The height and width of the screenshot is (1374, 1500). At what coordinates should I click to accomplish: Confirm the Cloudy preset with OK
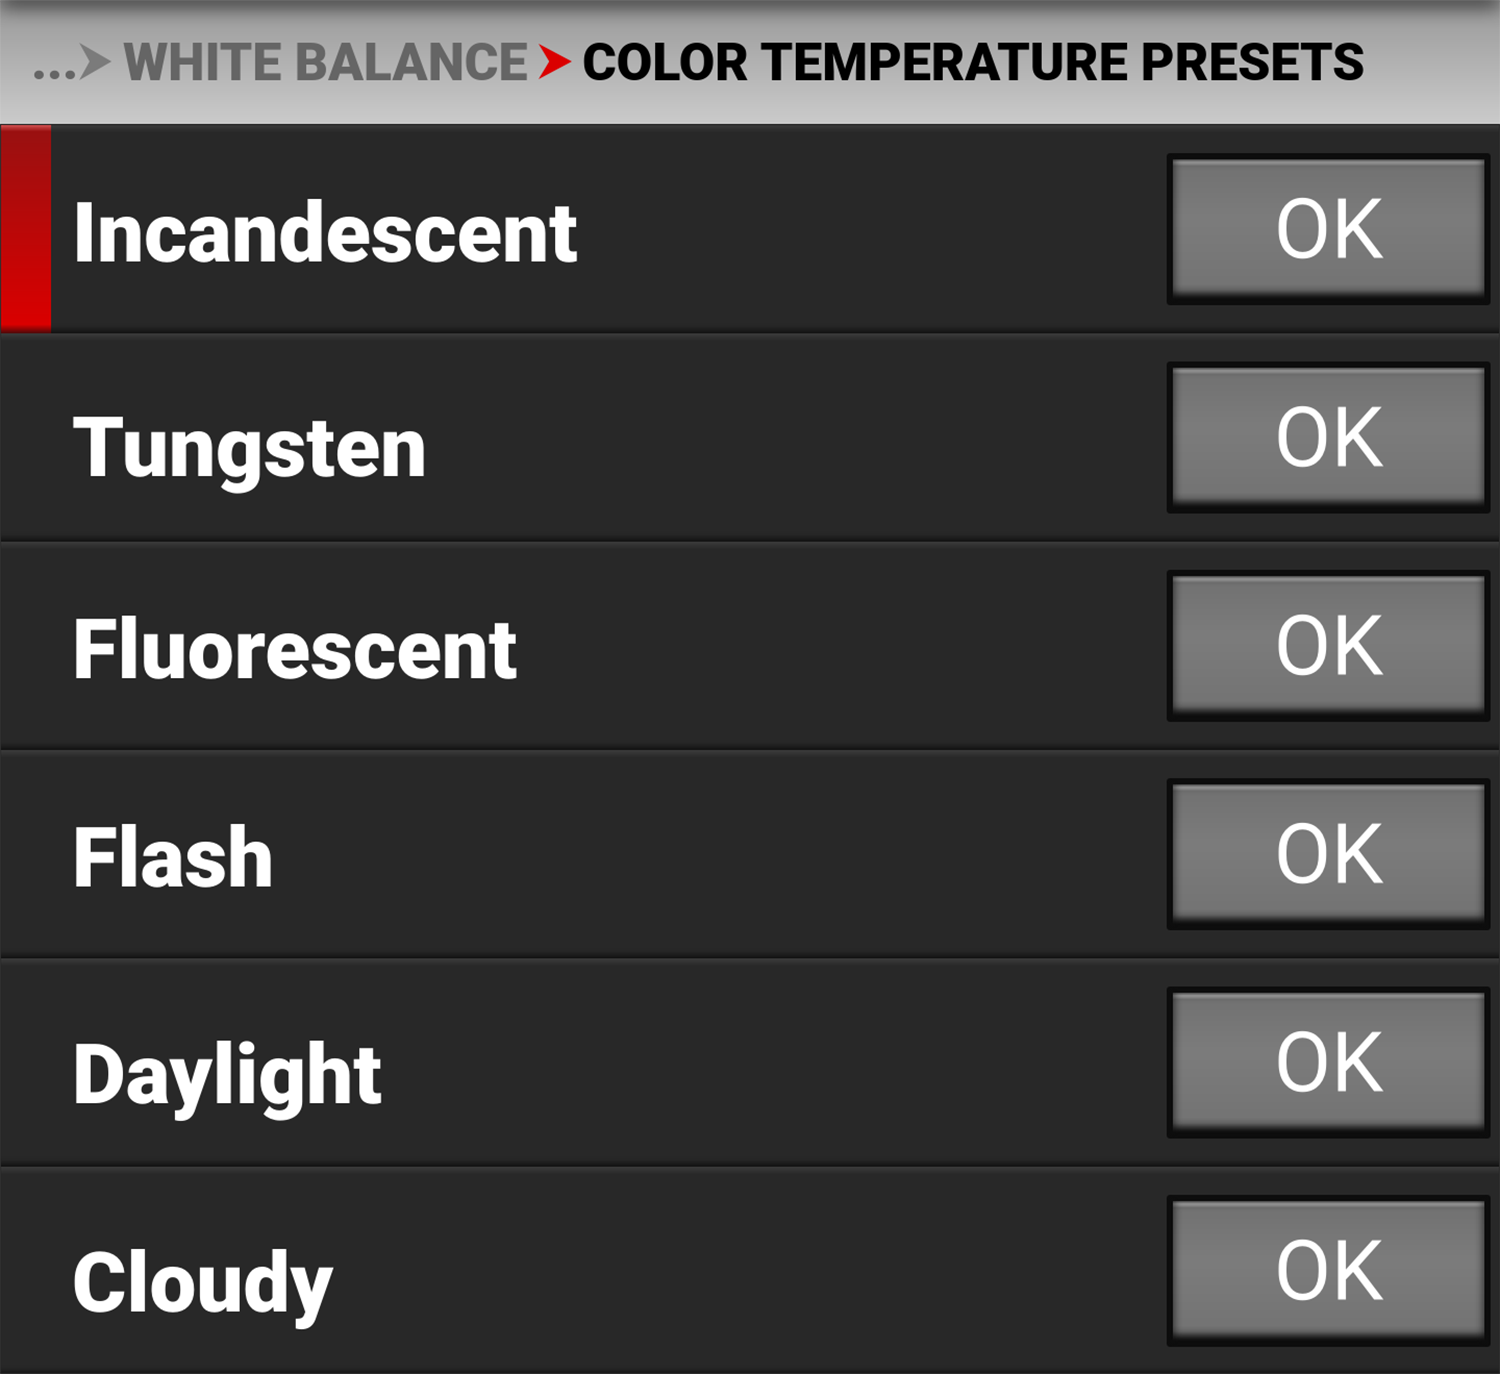(1328, 1271)
